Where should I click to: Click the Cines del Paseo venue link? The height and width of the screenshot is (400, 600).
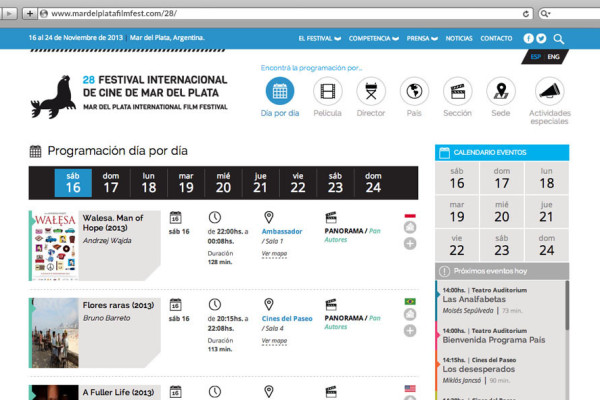click(287, 318)
